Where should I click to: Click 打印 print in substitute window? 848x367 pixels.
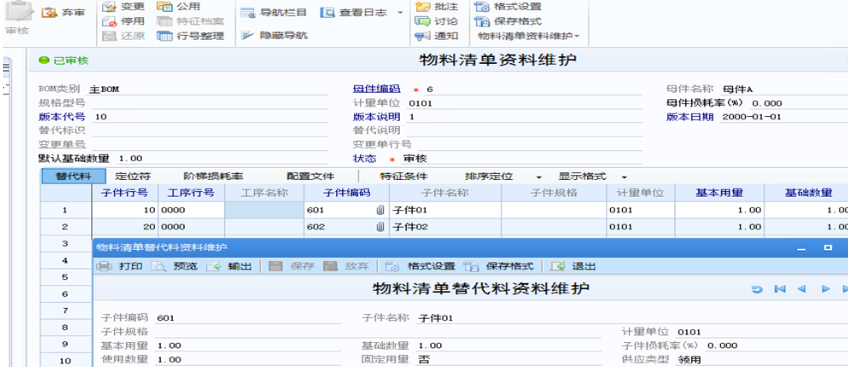tap(120, 266)
